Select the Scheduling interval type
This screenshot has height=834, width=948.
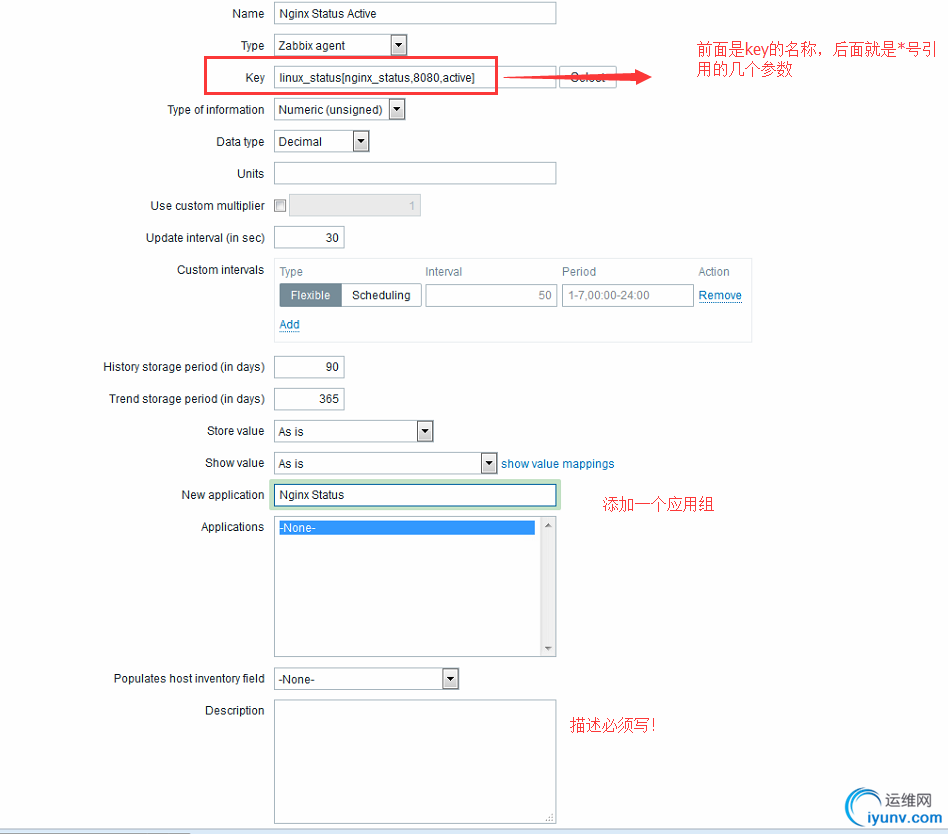(381, 295)
